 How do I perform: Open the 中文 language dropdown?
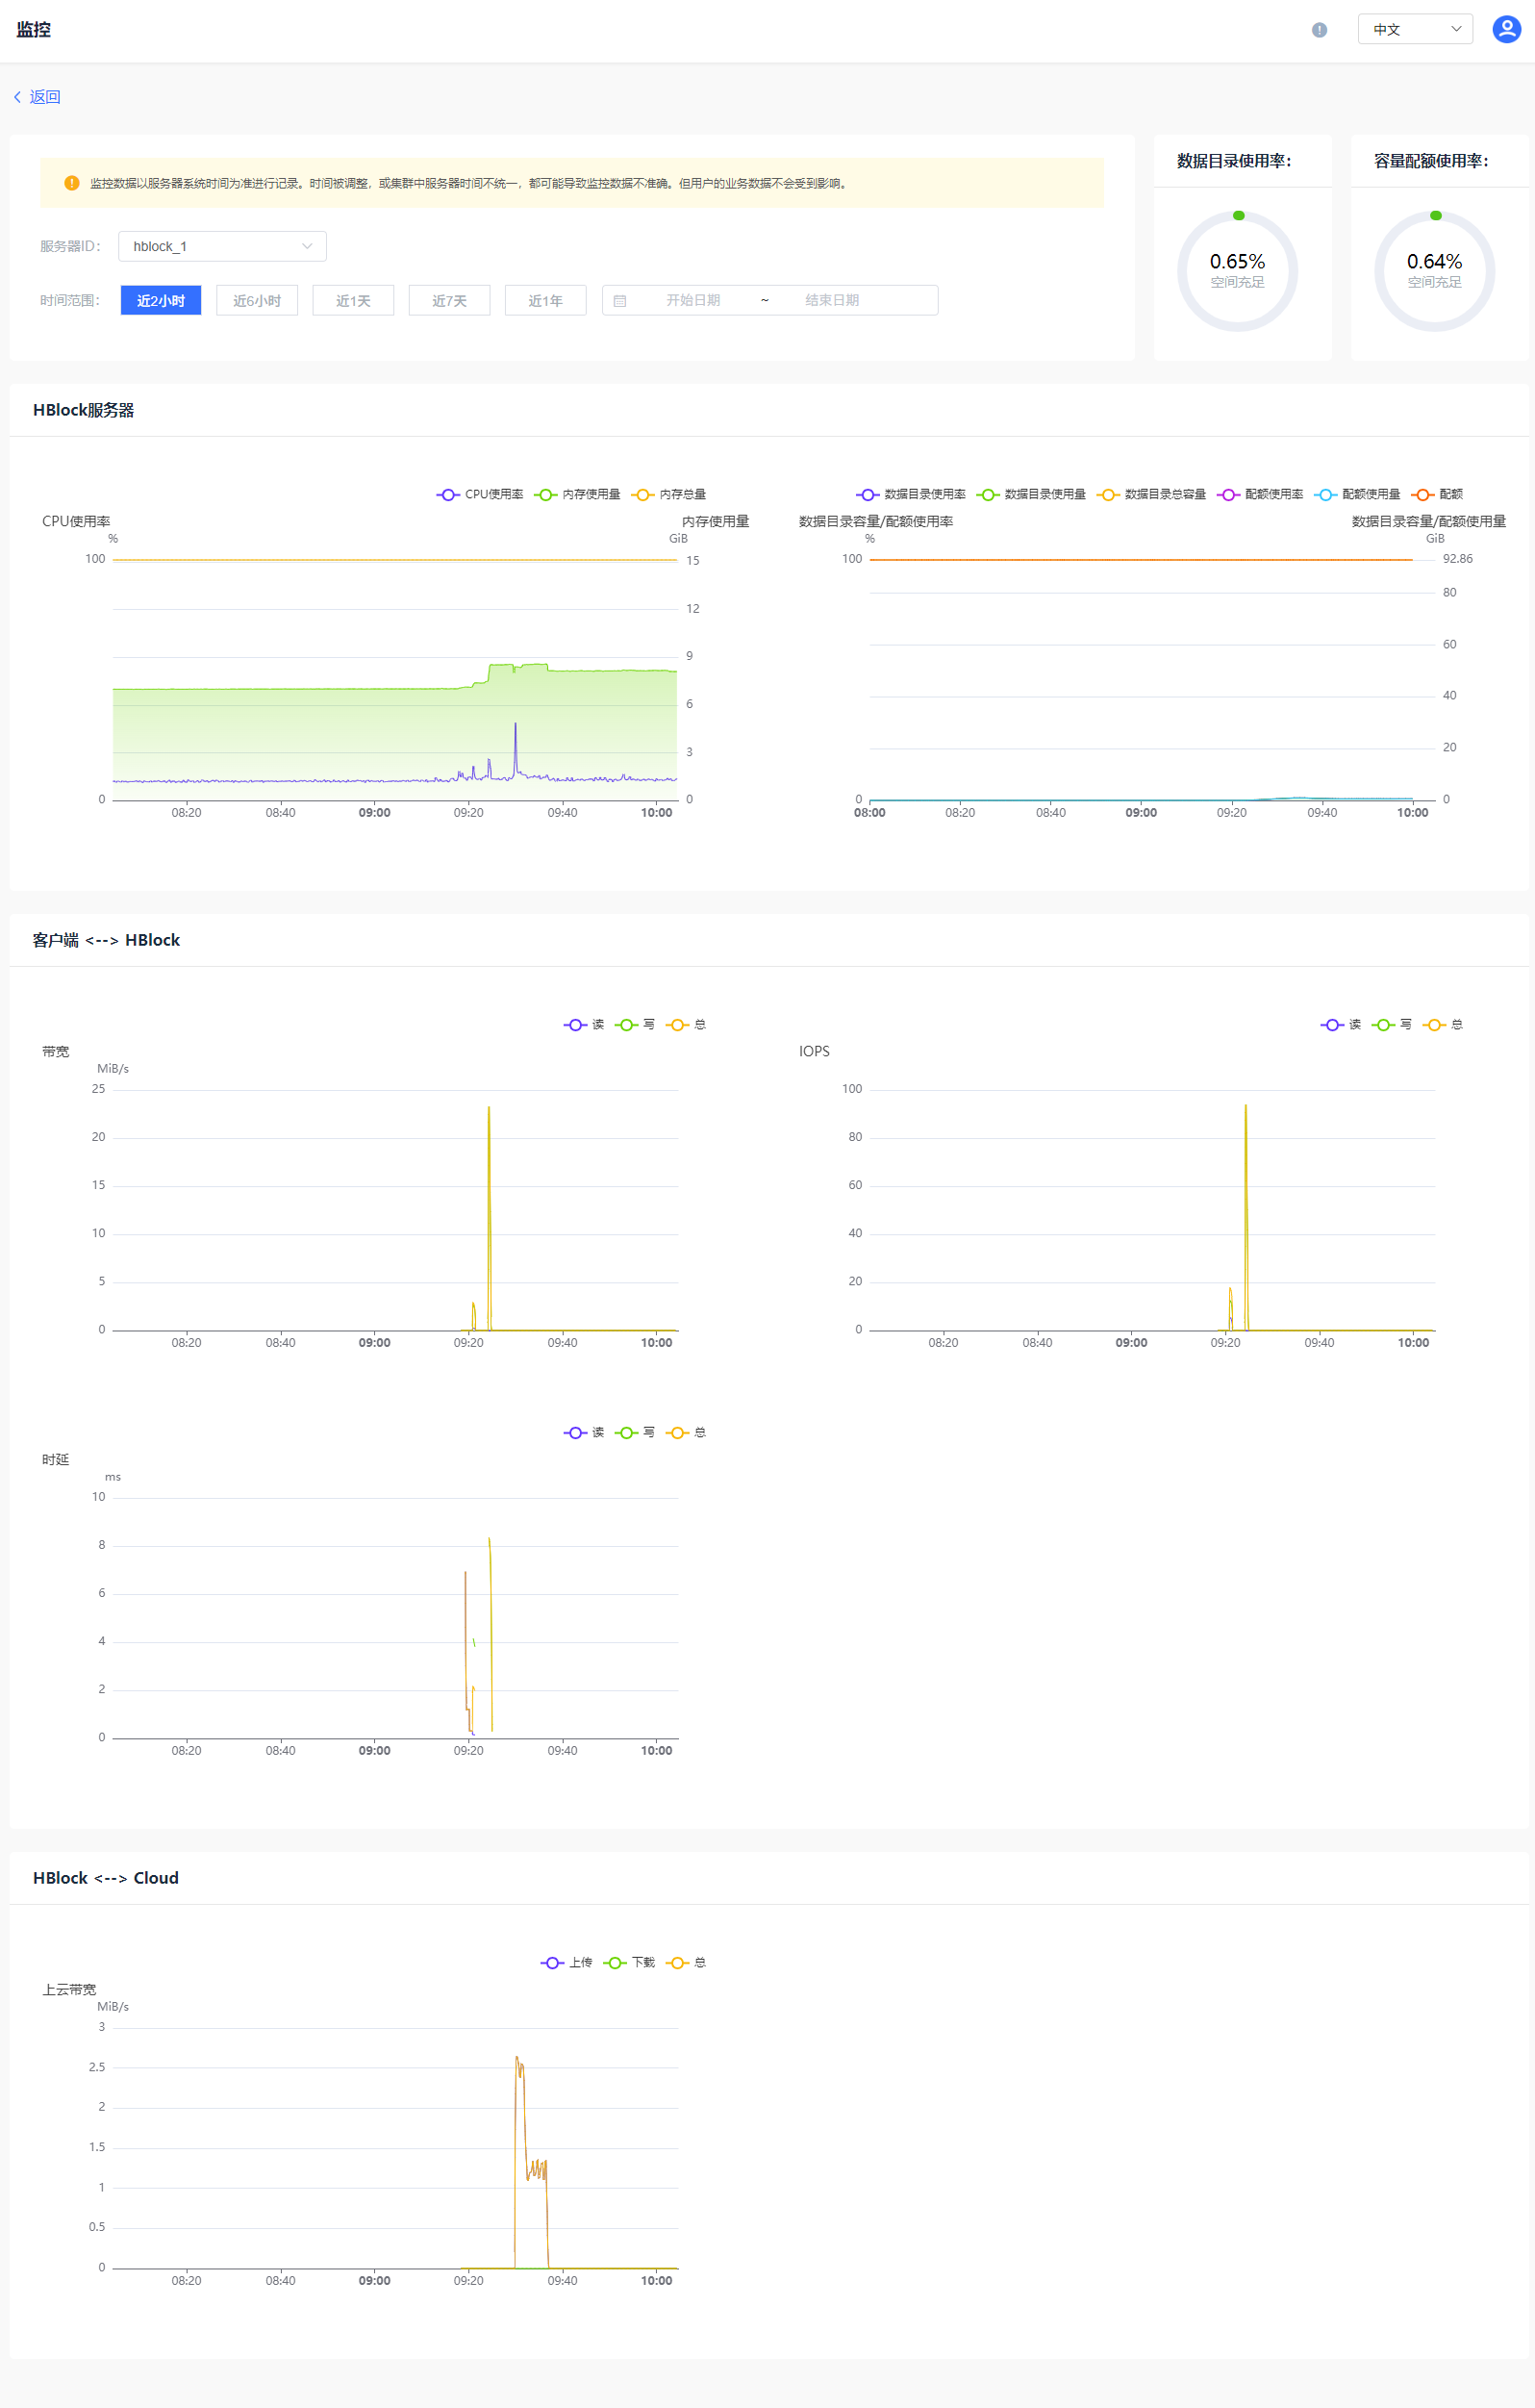pyautogui.click(x=1415, y=29)
